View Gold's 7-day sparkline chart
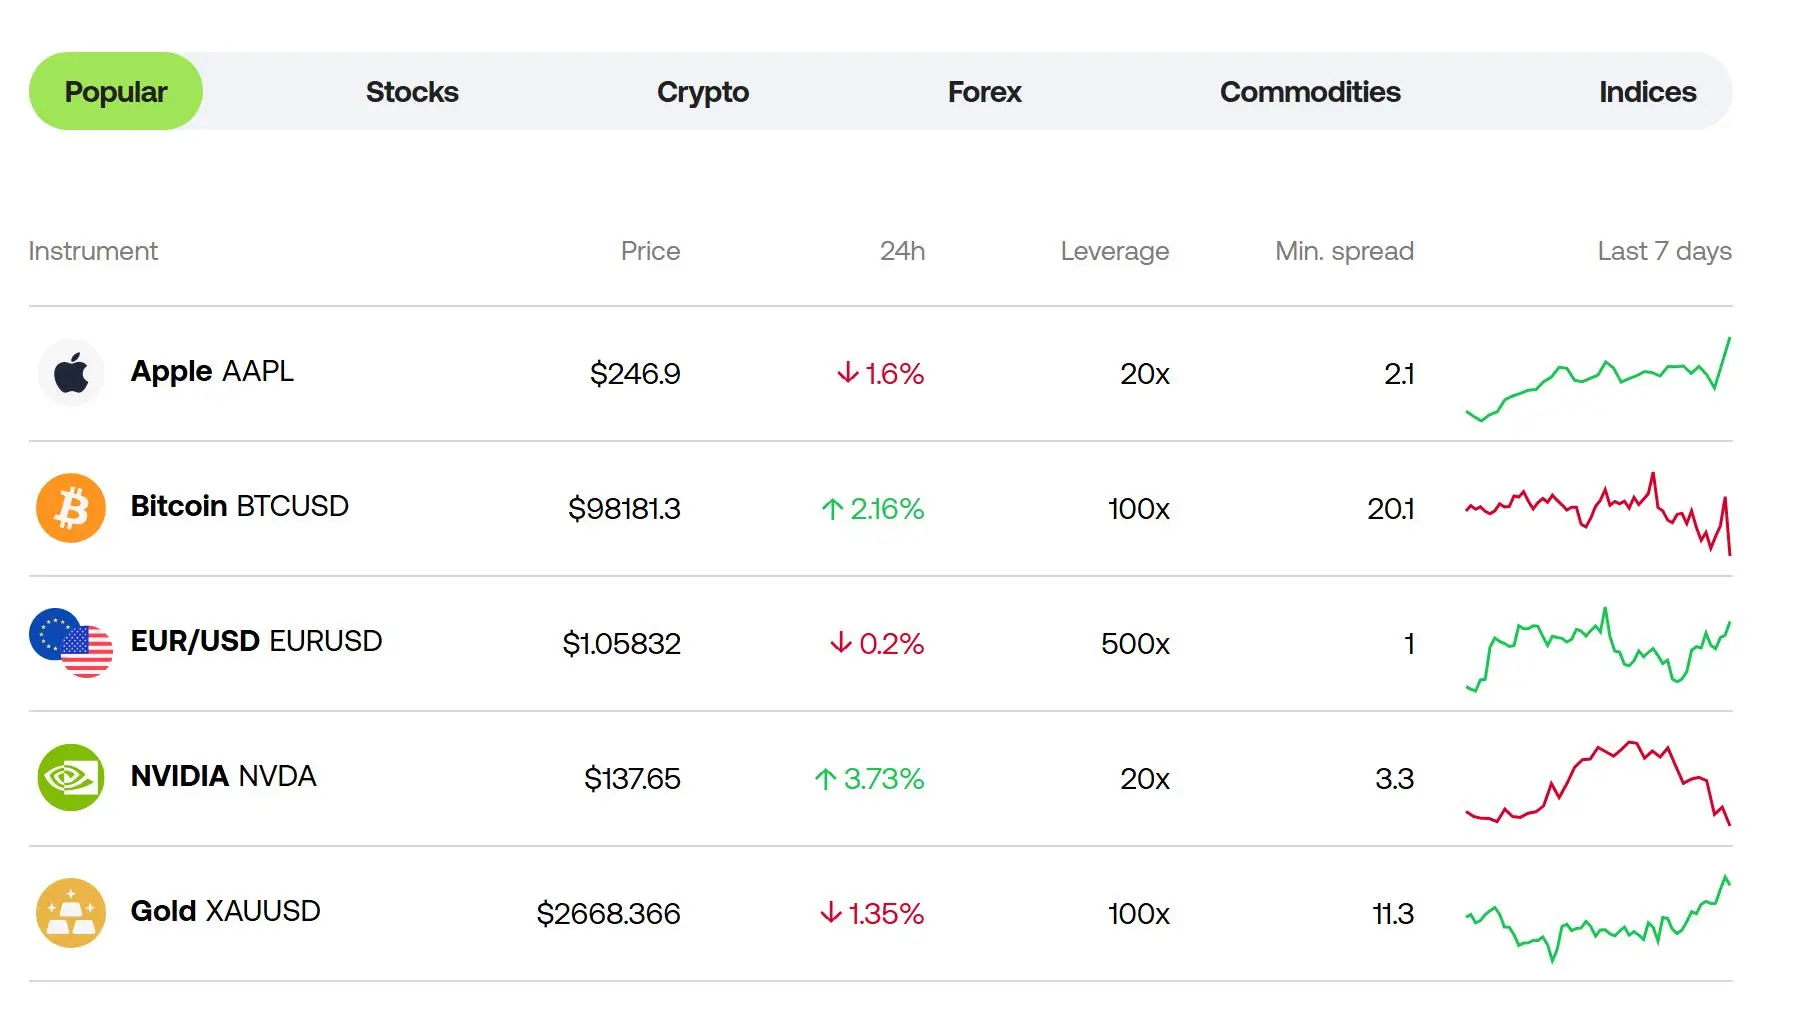Screen dimensions: 1818x1015 [x=1598, y=919]
